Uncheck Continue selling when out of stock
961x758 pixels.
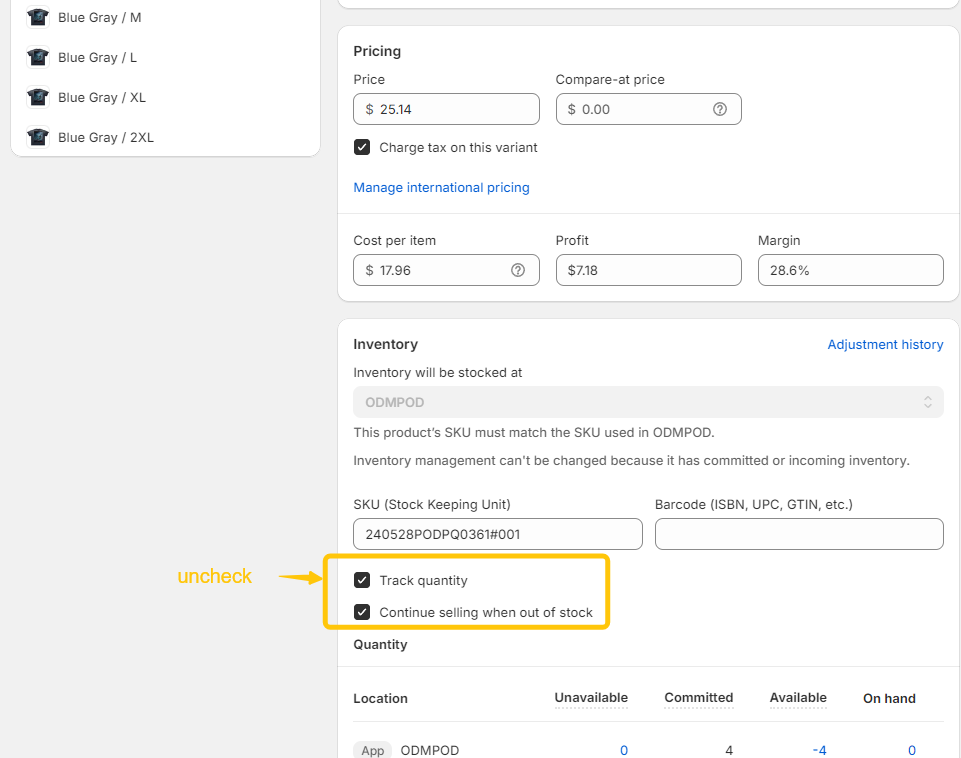coord(362,613)
